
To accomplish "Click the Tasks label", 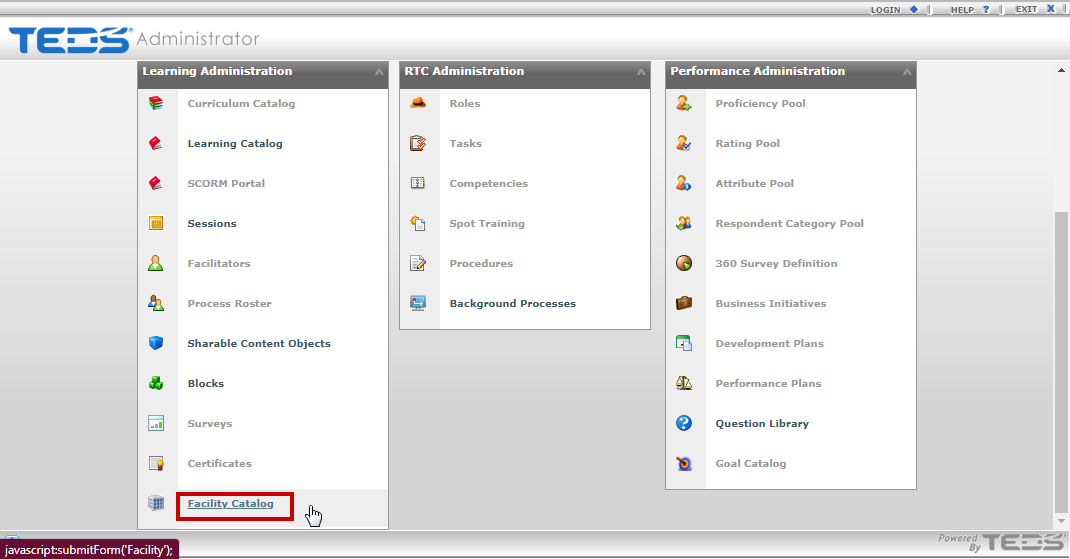I will click(465, 143).
